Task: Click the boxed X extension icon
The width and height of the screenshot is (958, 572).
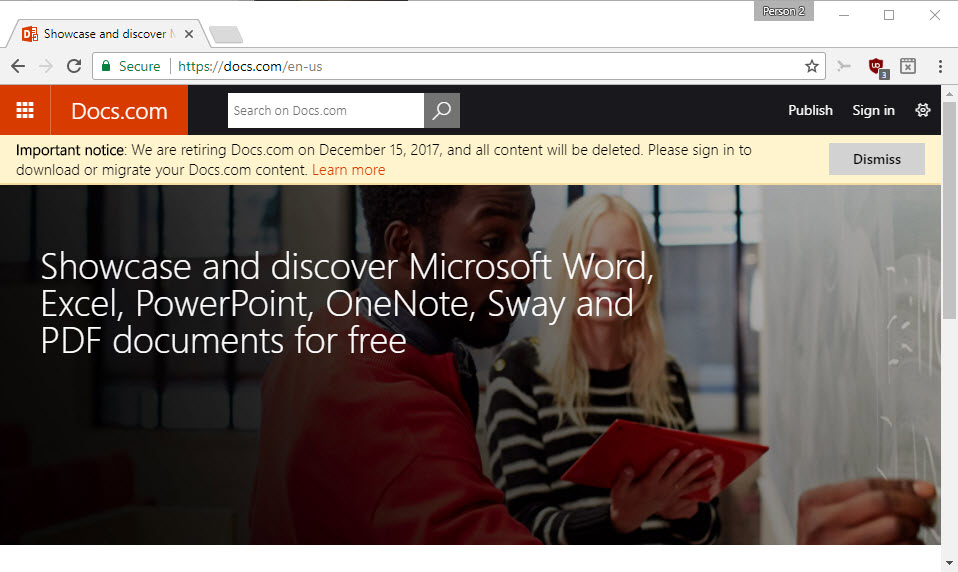Action: click(x=908, y=66)
